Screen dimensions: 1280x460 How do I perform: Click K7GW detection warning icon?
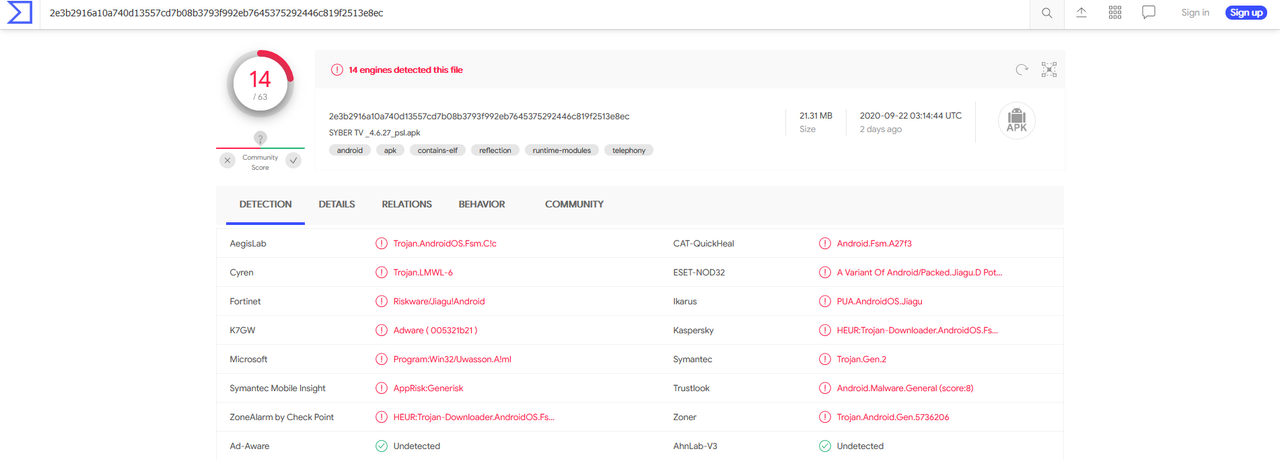coord(381,330)
